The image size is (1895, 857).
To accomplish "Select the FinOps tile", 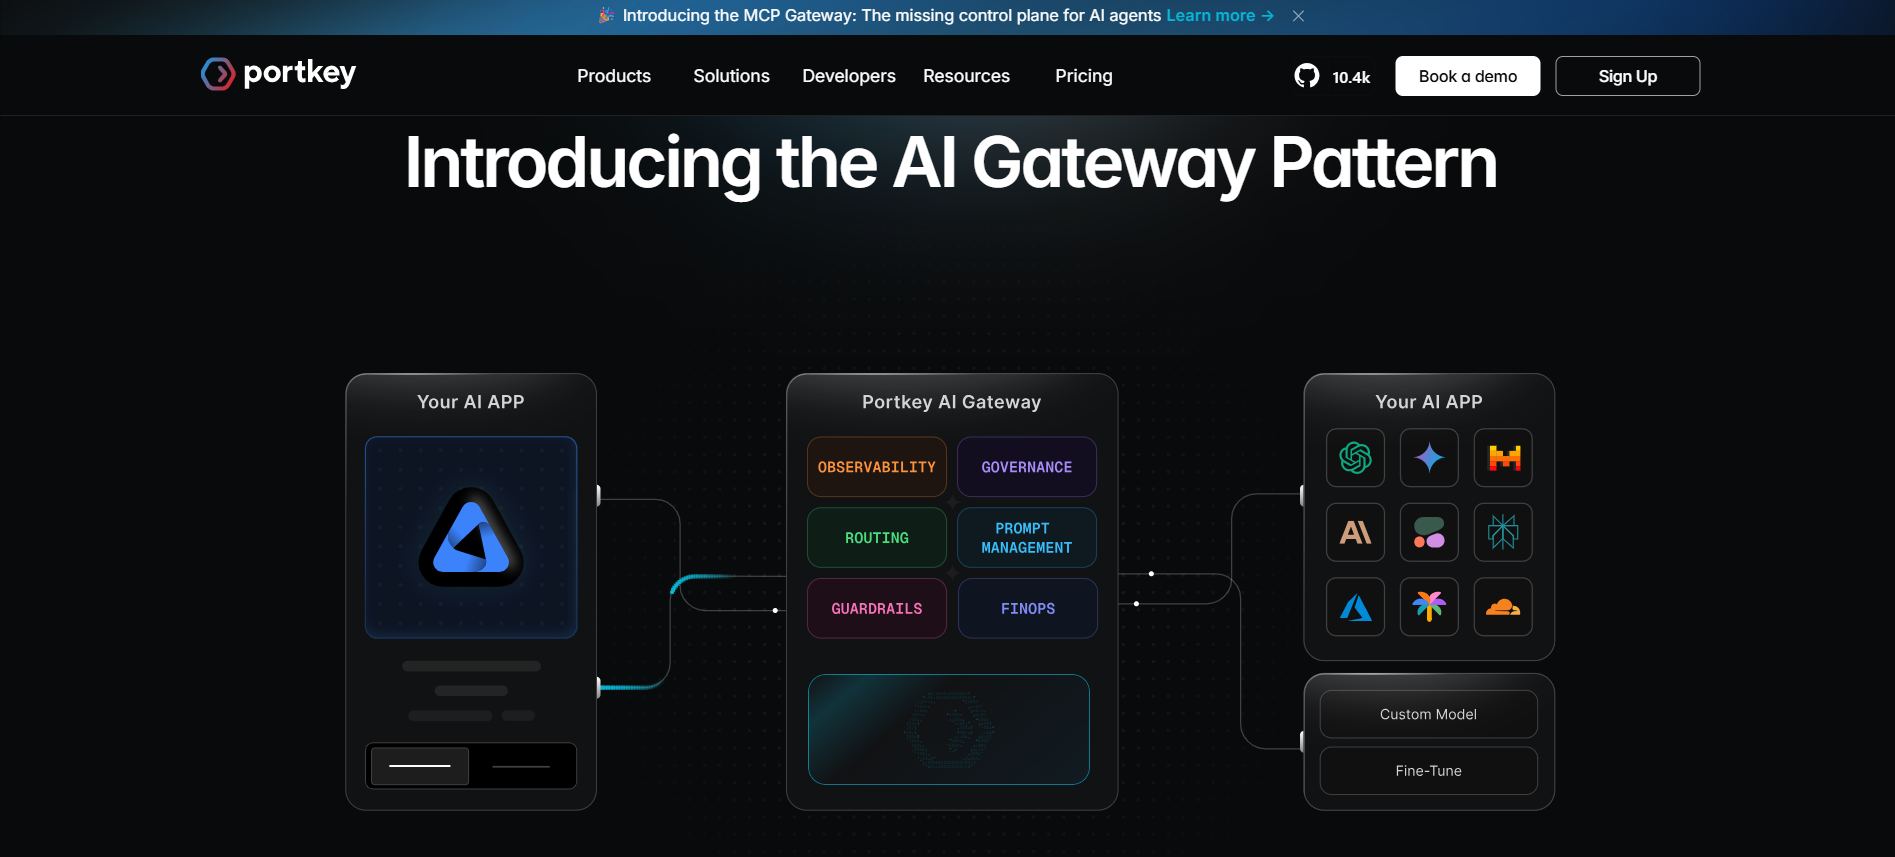I will (1027, 608).
